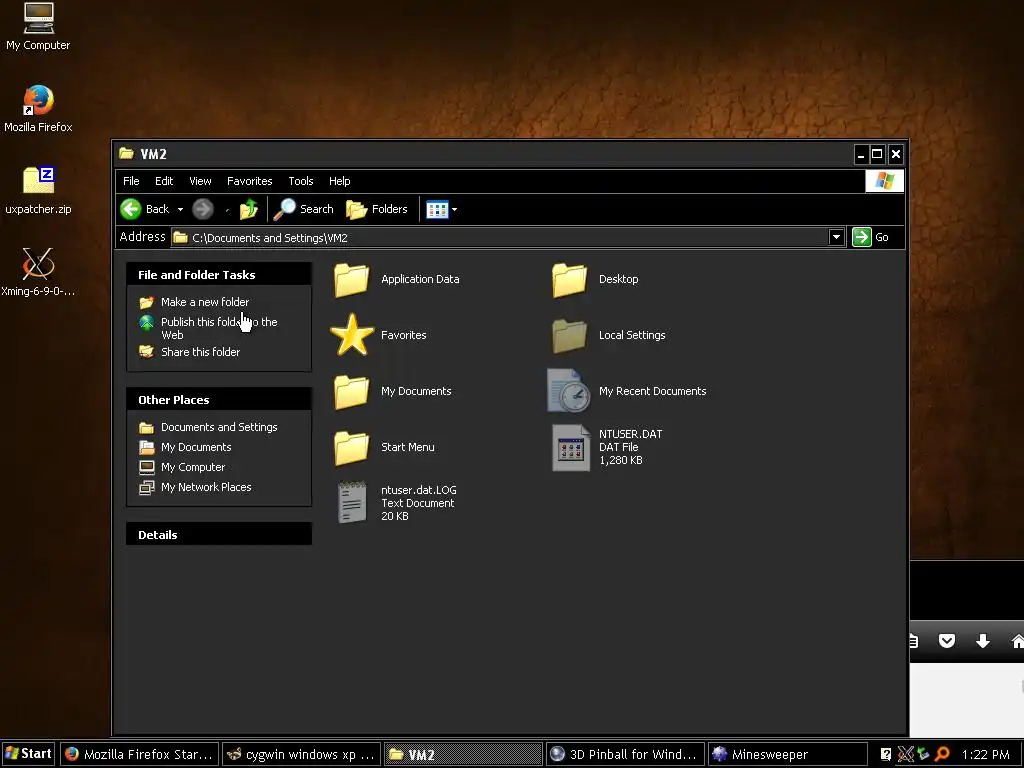
Task: Click the Xming X tray icon
Action: tap(905, 754)
